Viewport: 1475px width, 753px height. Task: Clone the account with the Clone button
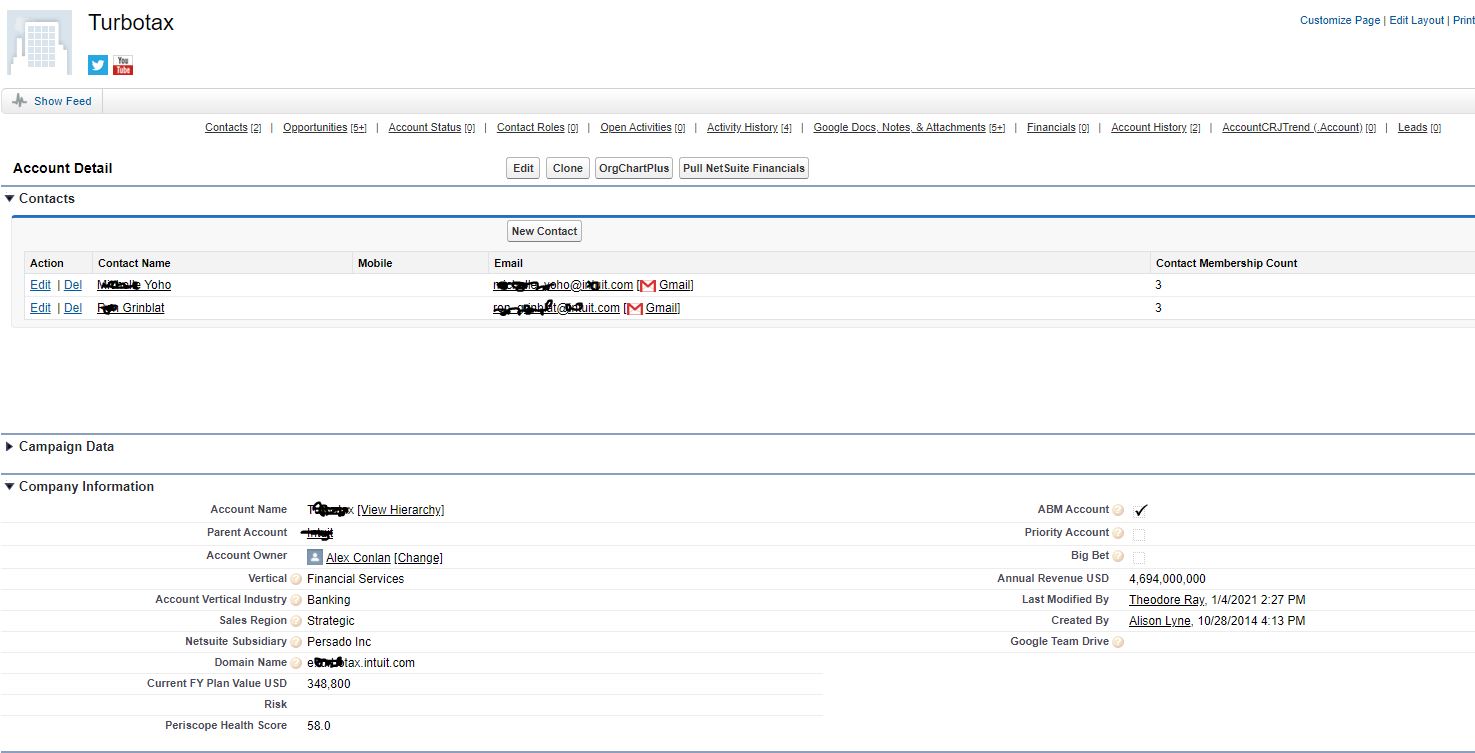pos(567,168)
